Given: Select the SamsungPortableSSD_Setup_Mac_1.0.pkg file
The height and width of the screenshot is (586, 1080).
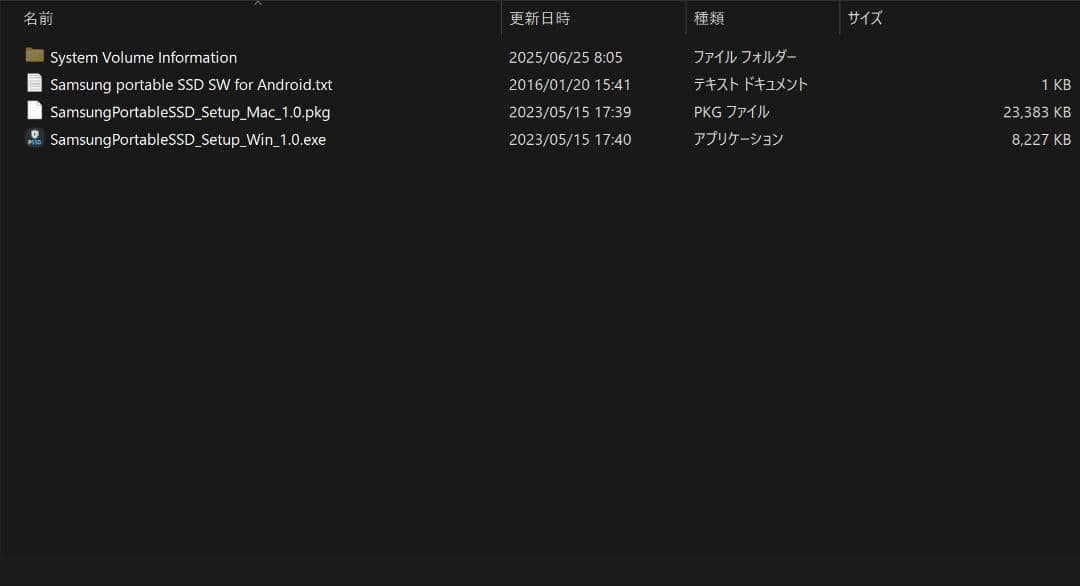Looking at the screenshot, I should [188, 112].
